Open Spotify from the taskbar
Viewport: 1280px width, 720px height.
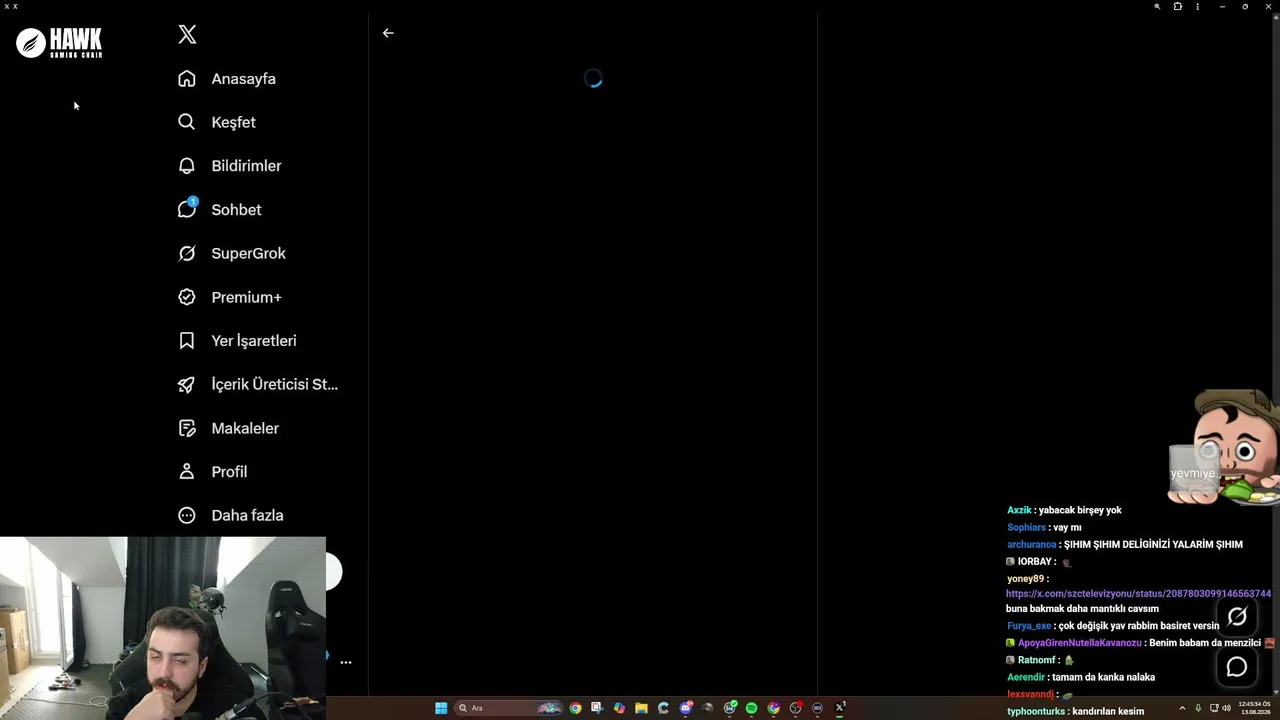point(751,708)
